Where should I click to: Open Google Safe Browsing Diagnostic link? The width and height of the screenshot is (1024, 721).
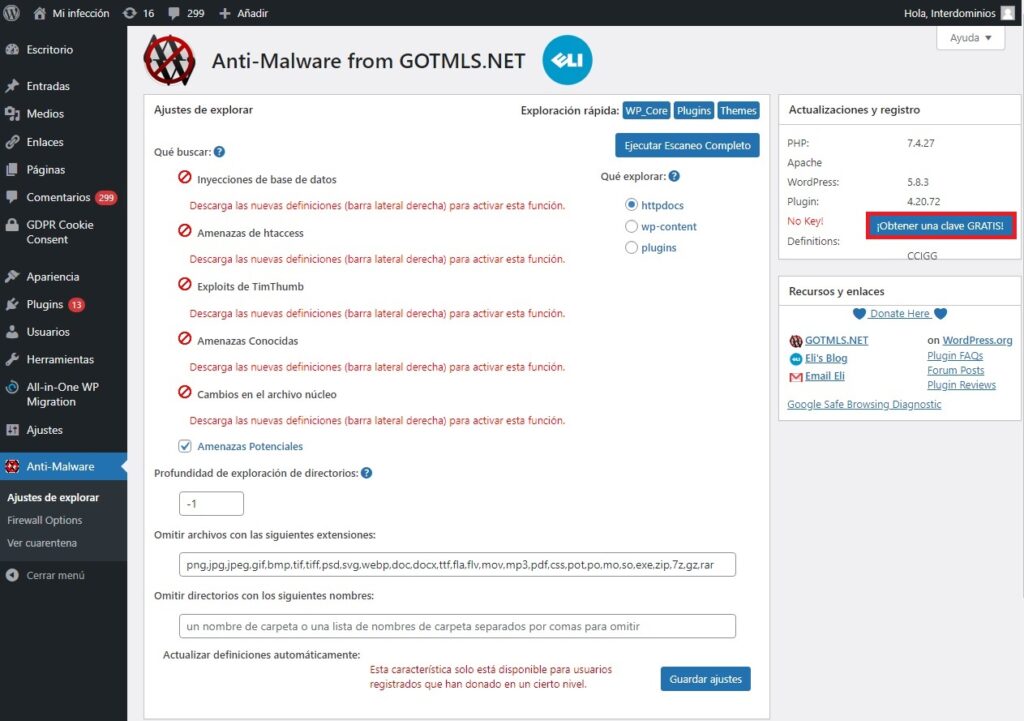click(x=864, y=404)
